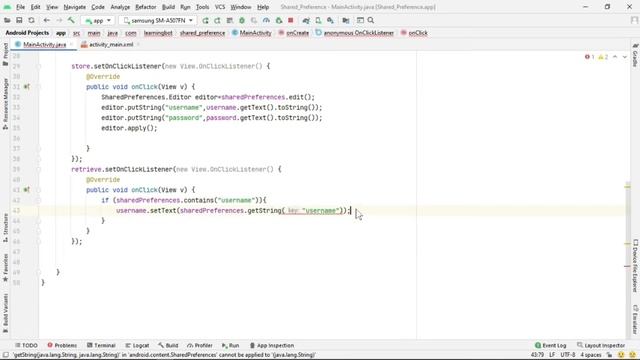This screenshot has height=360, width=640.
Task: Open the Analyze menu
Action: [120, 7]
